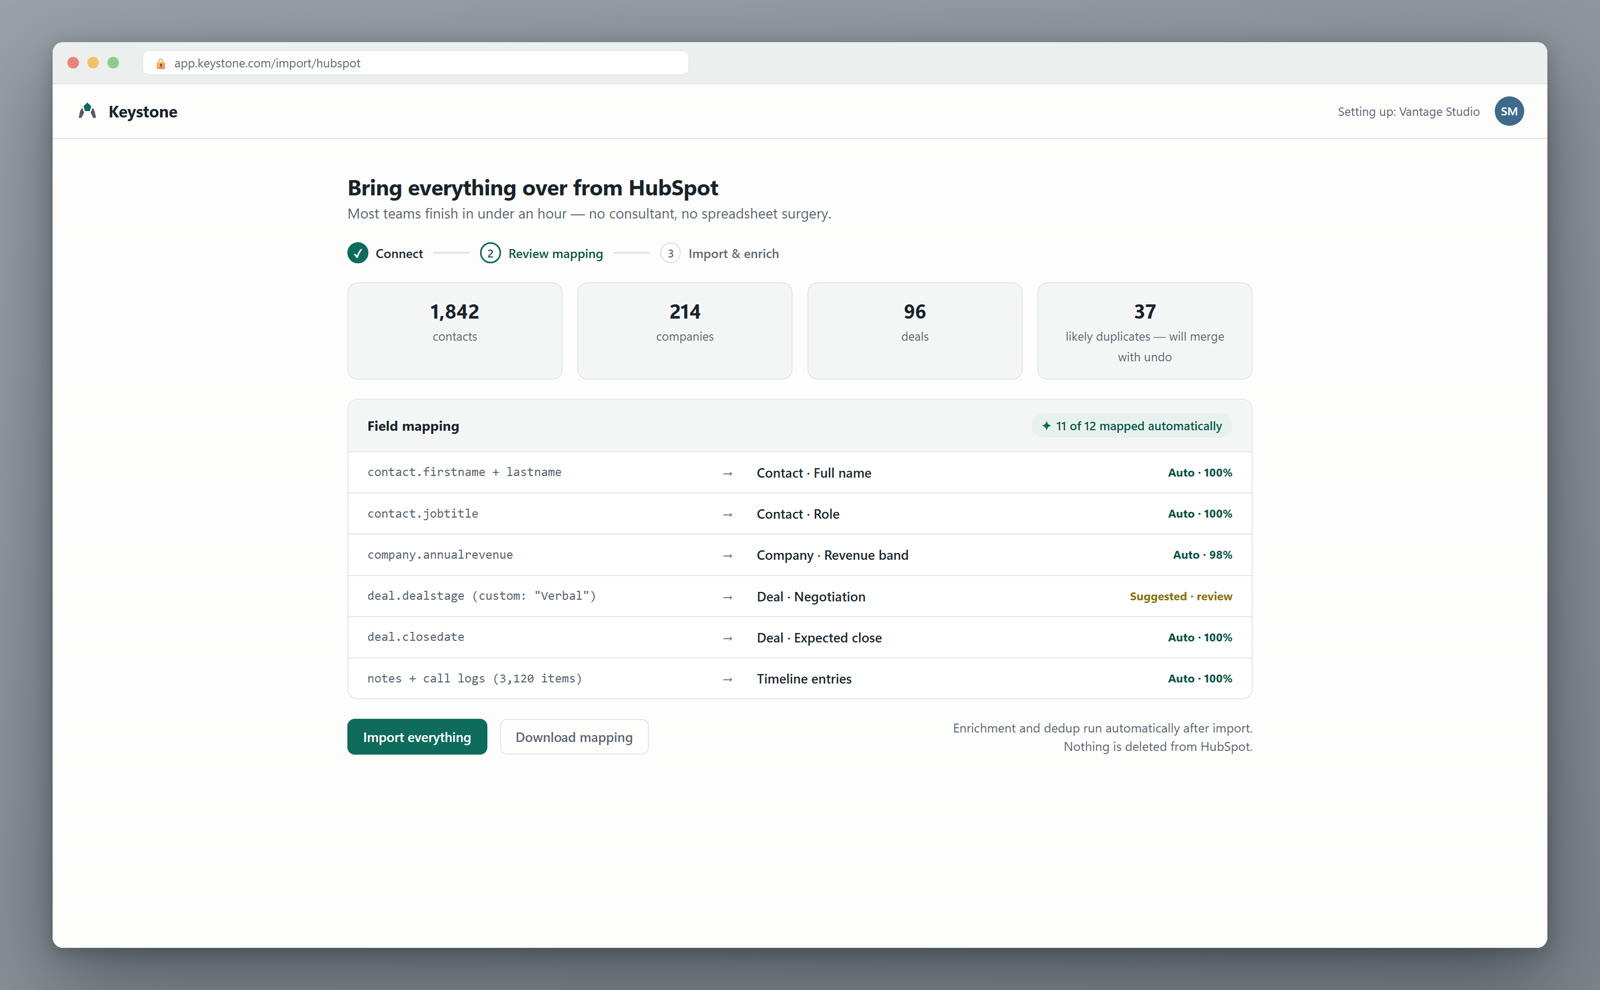Click arrow in company.annualrevenue row
This screenshot has width=1600, height=990.
tap(728, 555)
